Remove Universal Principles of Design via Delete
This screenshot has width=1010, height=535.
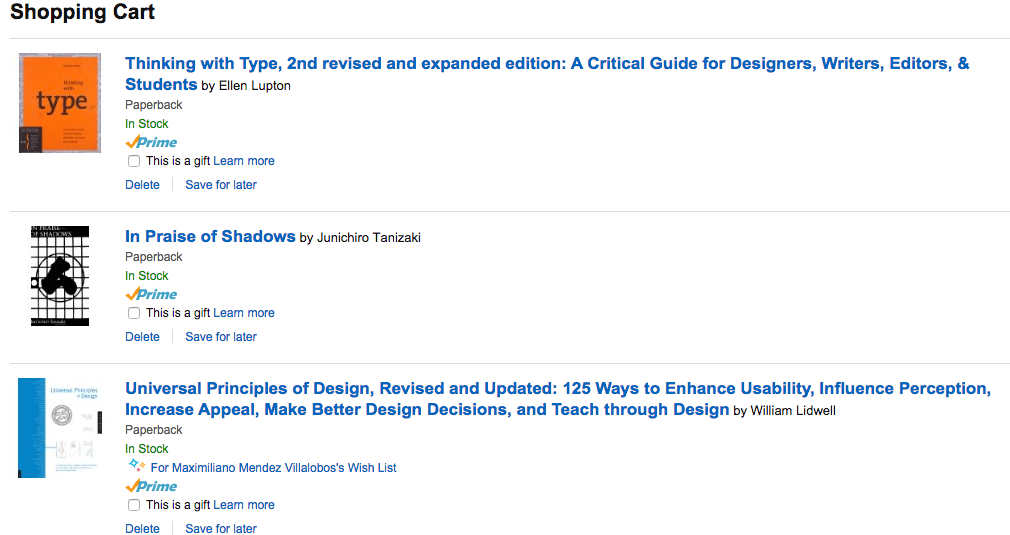tap(142, 529)
